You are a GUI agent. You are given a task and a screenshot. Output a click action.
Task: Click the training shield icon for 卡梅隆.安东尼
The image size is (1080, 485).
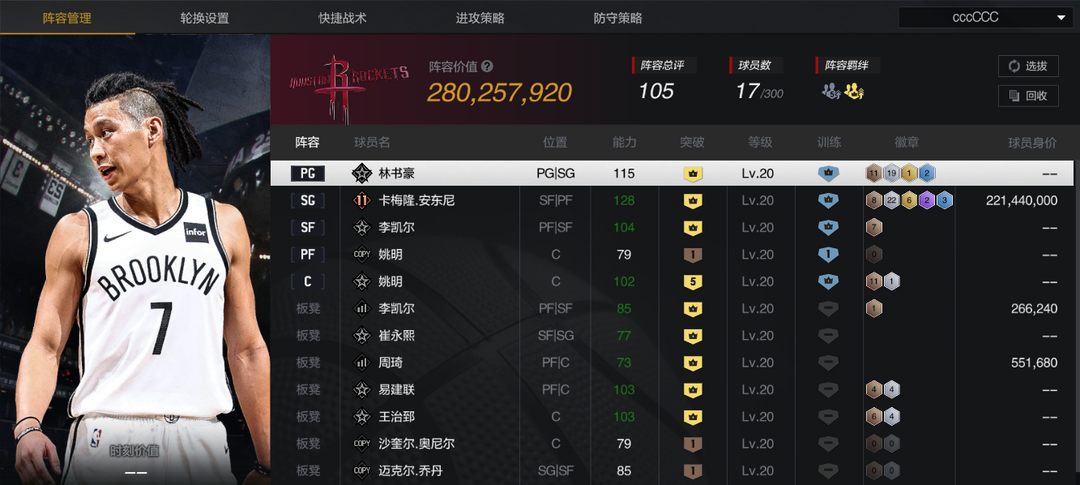coord(828,200)
